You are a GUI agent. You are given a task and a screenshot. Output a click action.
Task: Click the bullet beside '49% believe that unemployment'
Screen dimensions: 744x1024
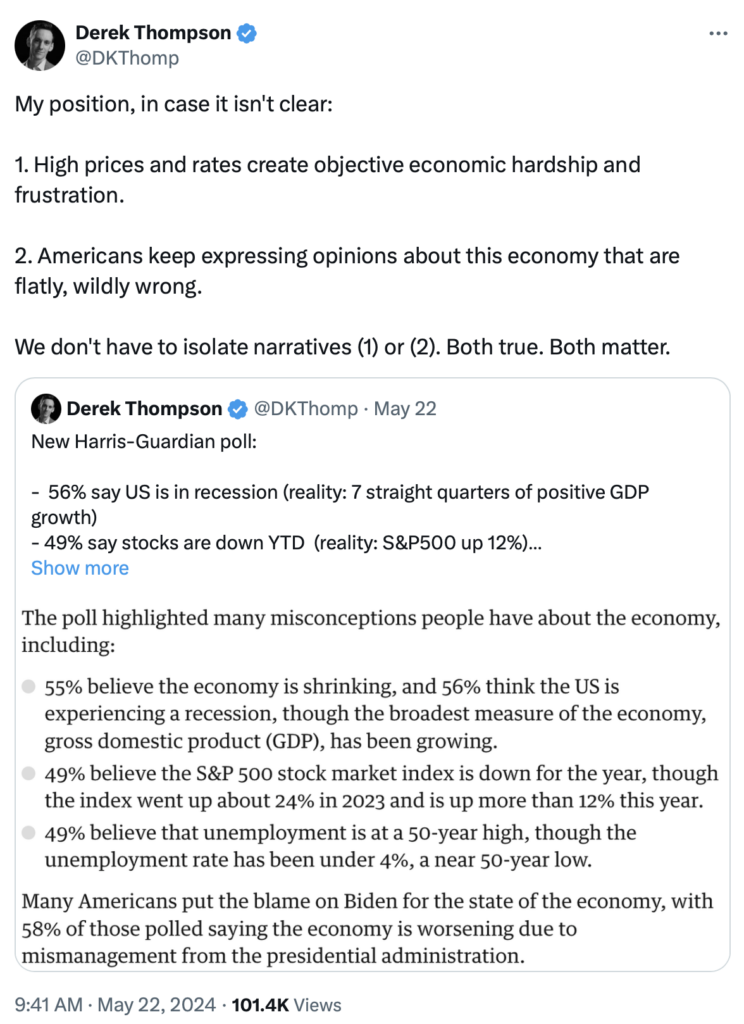tap(29, 832)
